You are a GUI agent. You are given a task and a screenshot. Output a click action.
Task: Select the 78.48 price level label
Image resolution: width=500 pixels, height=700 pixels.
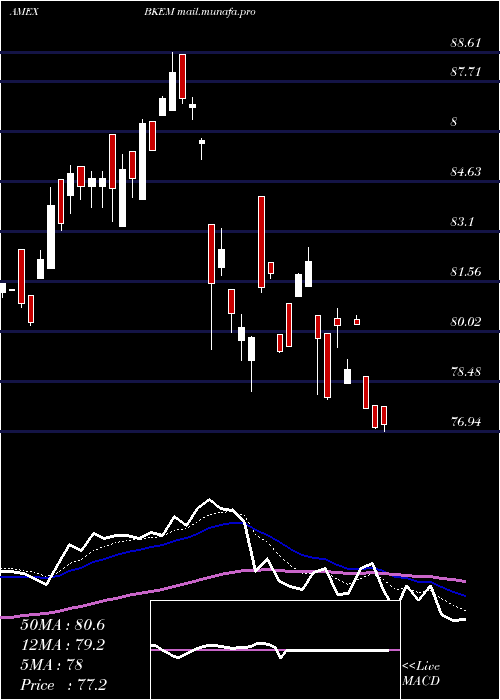(466, 371)
